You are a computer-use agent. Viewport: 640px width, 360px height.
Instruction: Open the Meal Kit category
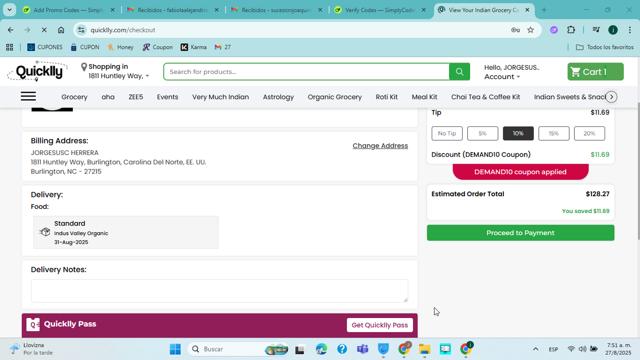click(424, 97)
